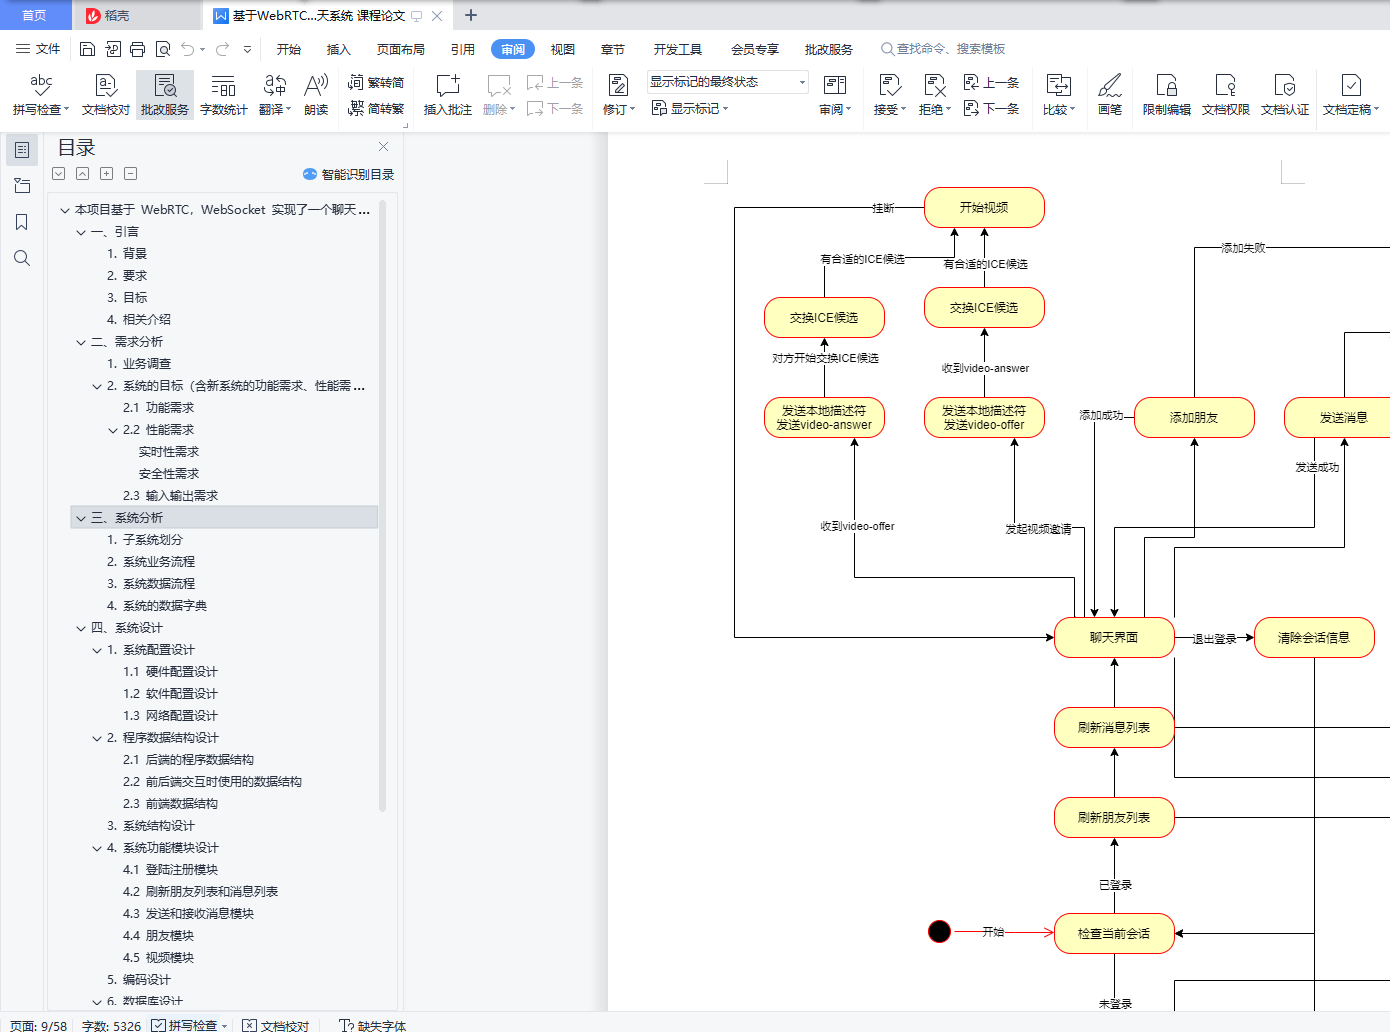Switch to the 视图 ribbon tab
Screen dimensions: 1390x1032
[x=563, y=49]
